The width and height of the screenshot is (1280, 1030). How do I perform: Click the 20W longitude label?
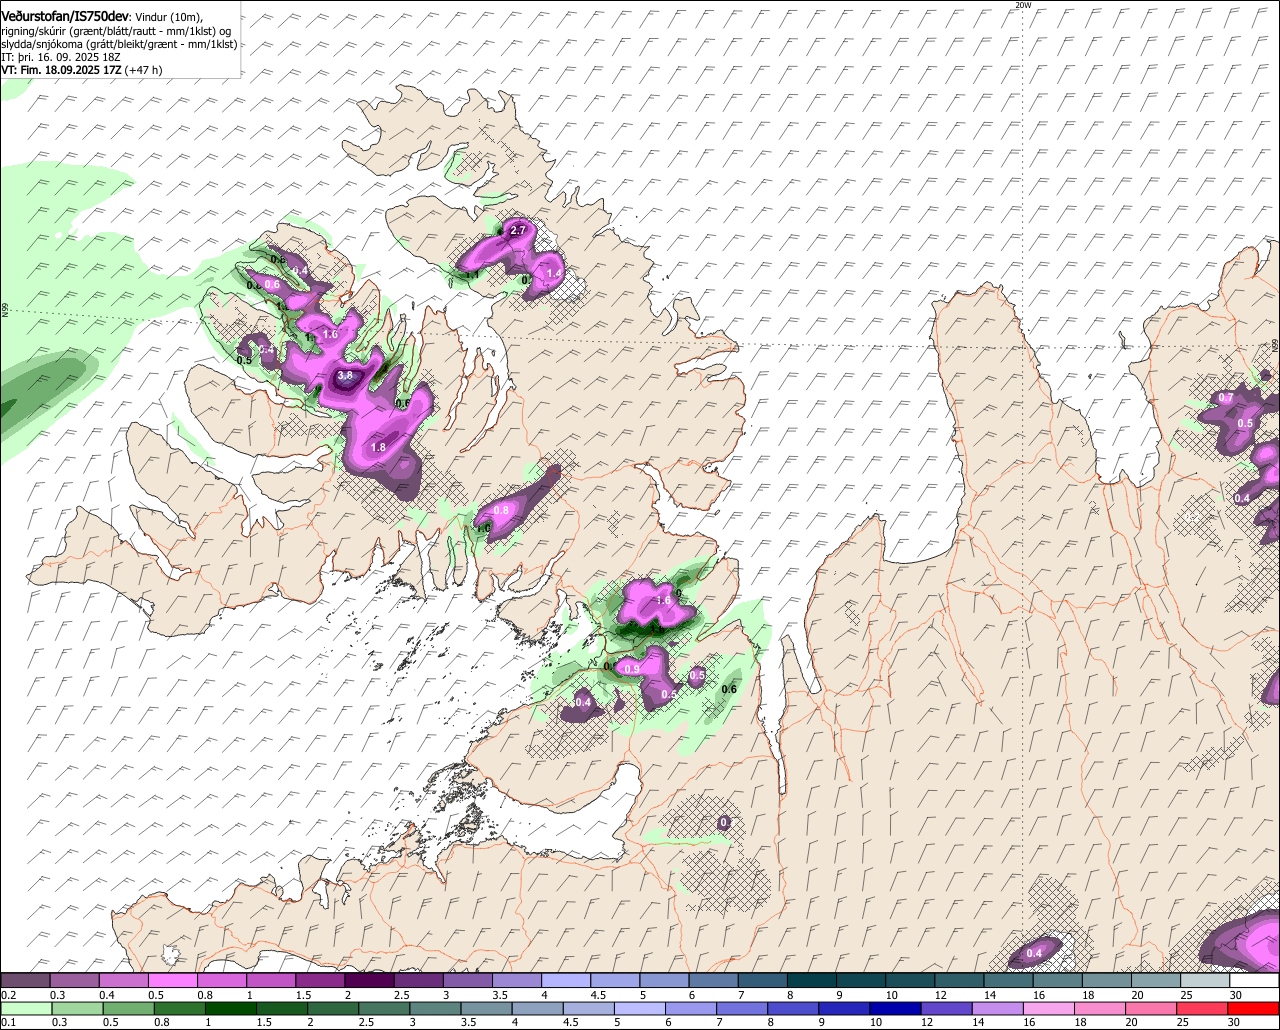point(1022,5)
